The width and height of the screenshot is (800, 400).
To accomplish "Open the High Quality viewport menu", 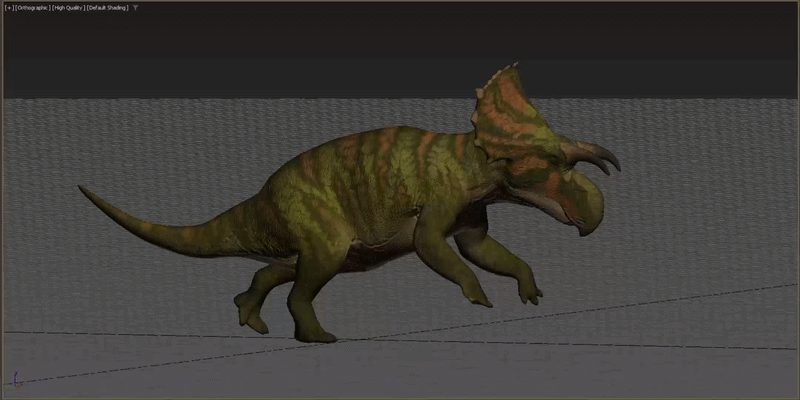I will tap(69, 8).
